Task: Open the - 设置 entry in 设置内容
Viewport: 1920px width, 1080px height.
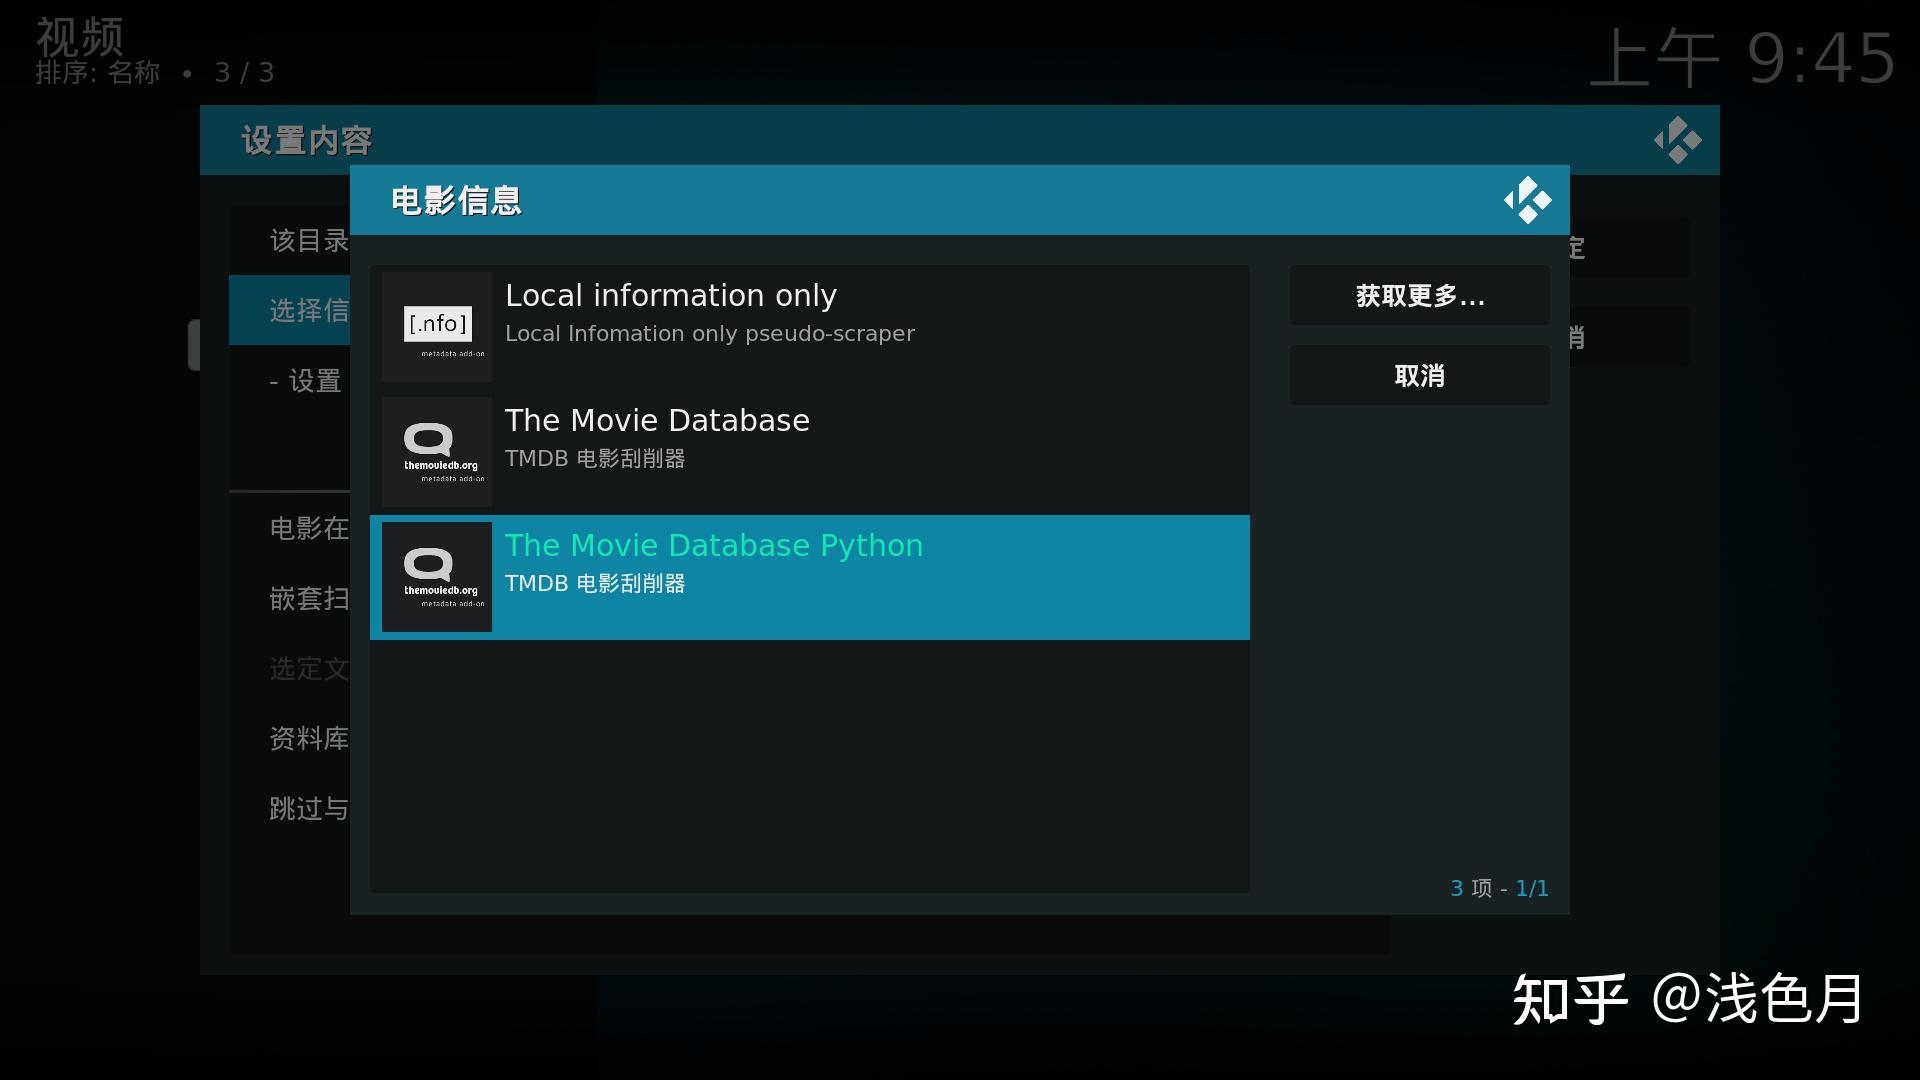Action: 290,380
